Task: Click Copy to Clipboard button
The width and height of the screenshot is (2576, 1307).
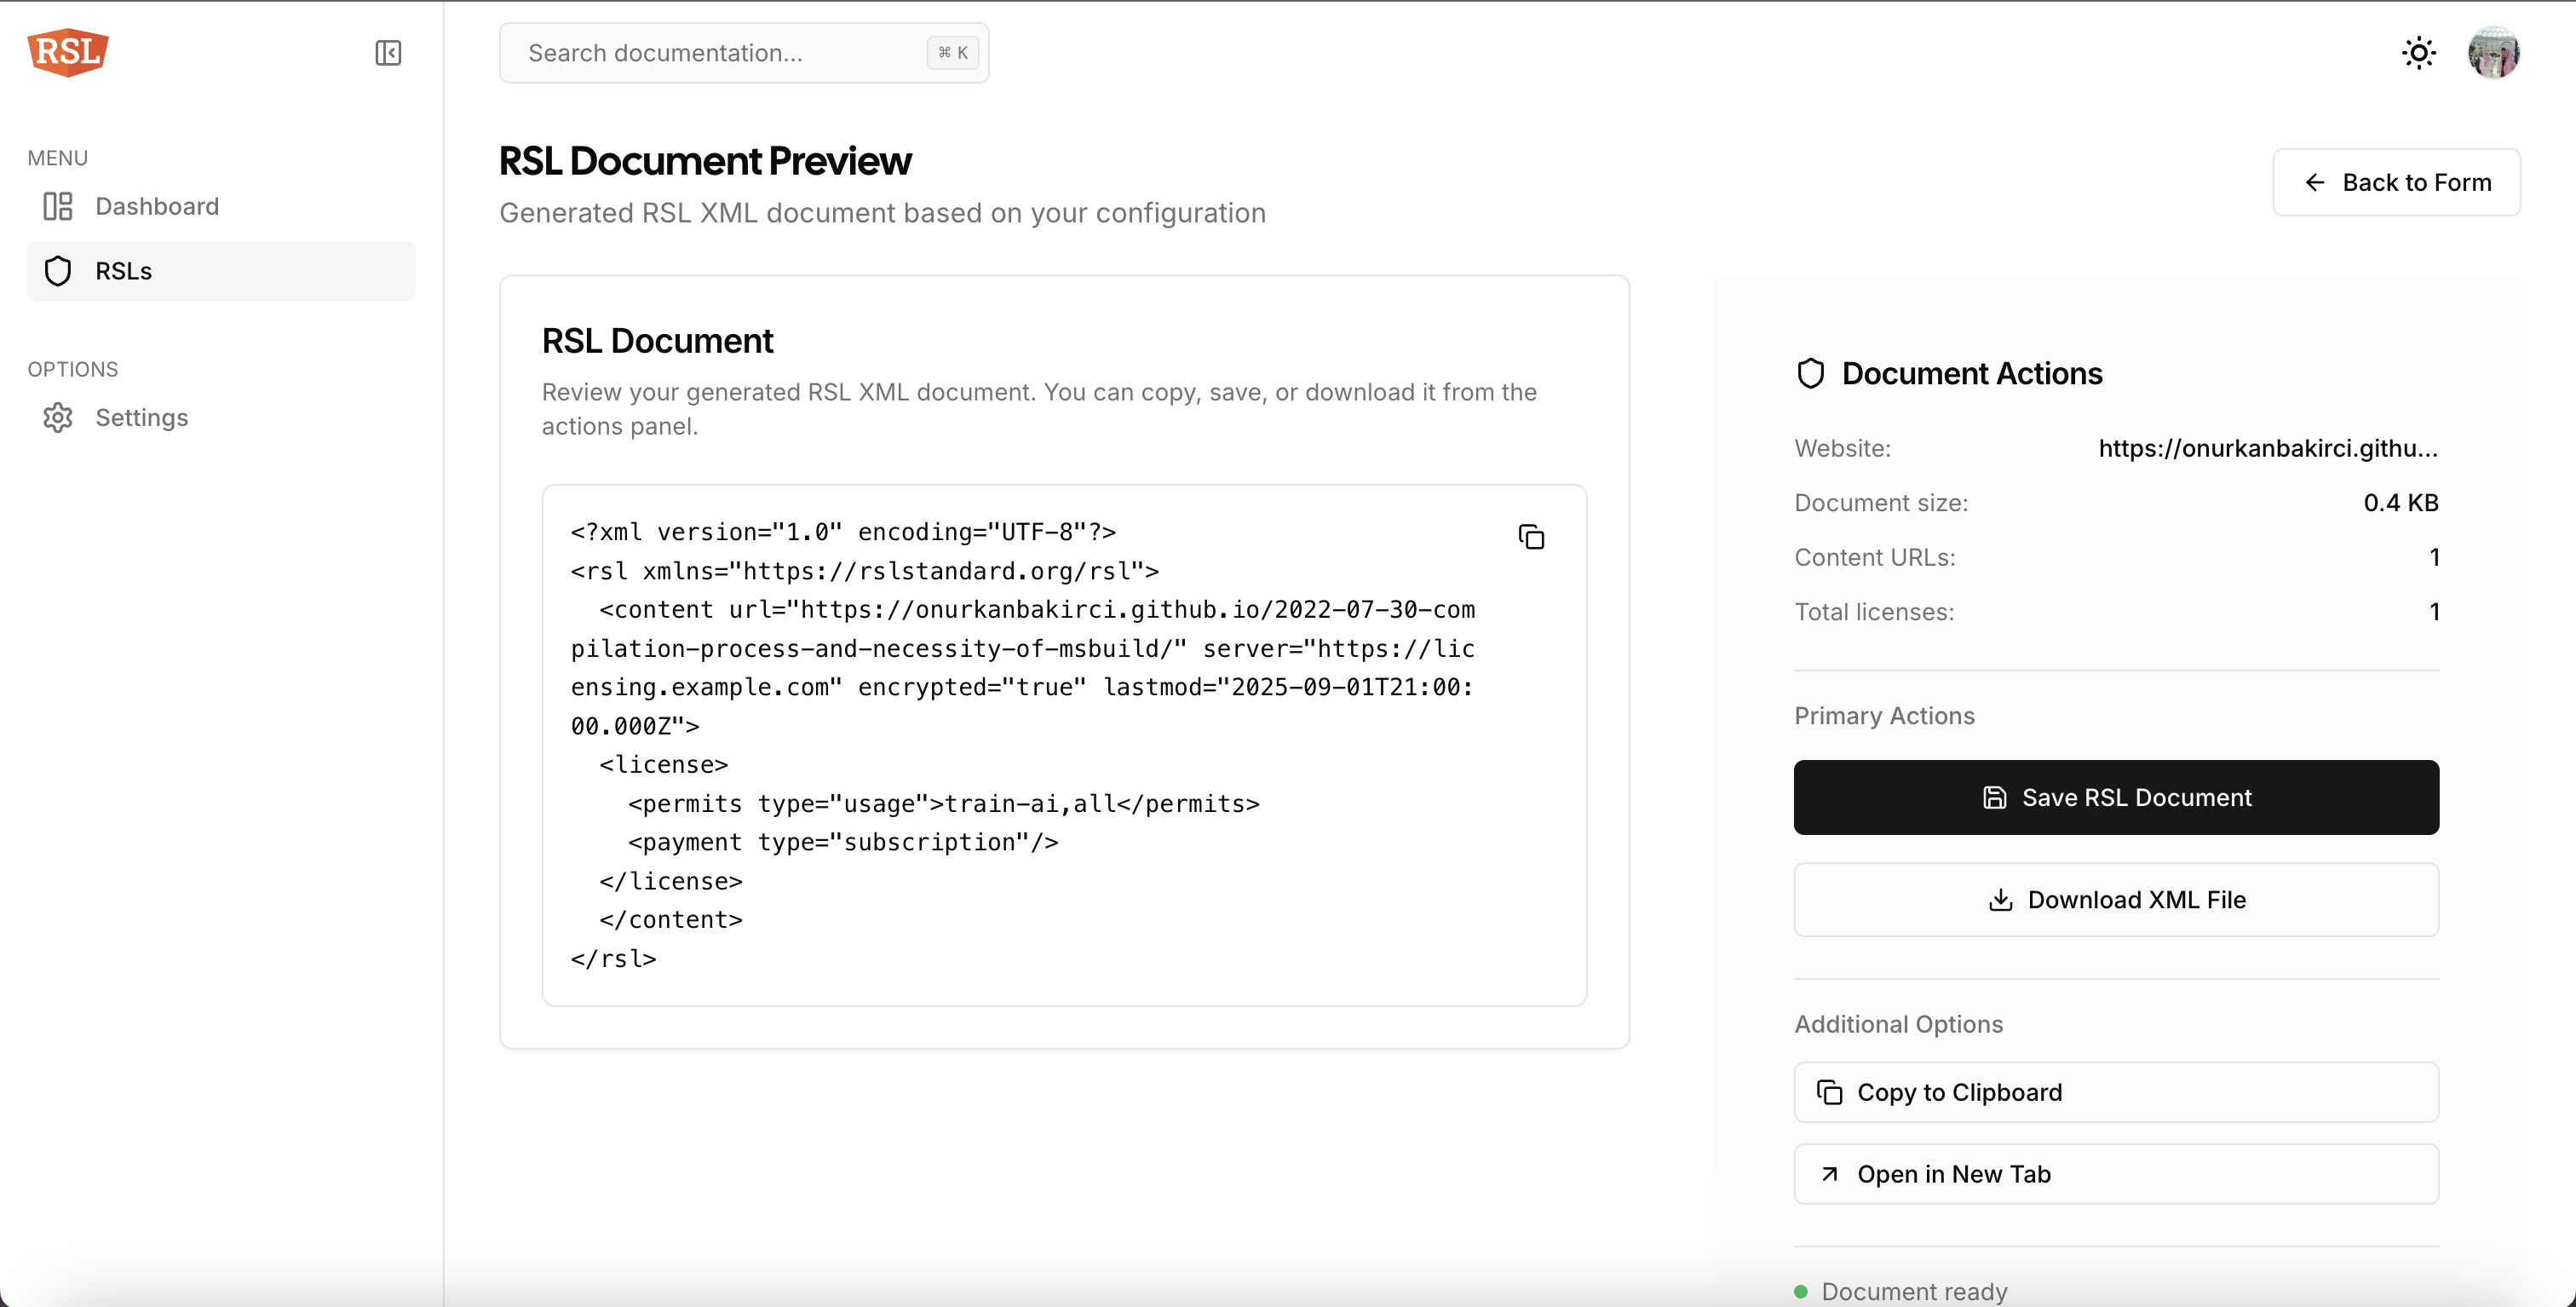Action: click(x=2116, y=1092)
